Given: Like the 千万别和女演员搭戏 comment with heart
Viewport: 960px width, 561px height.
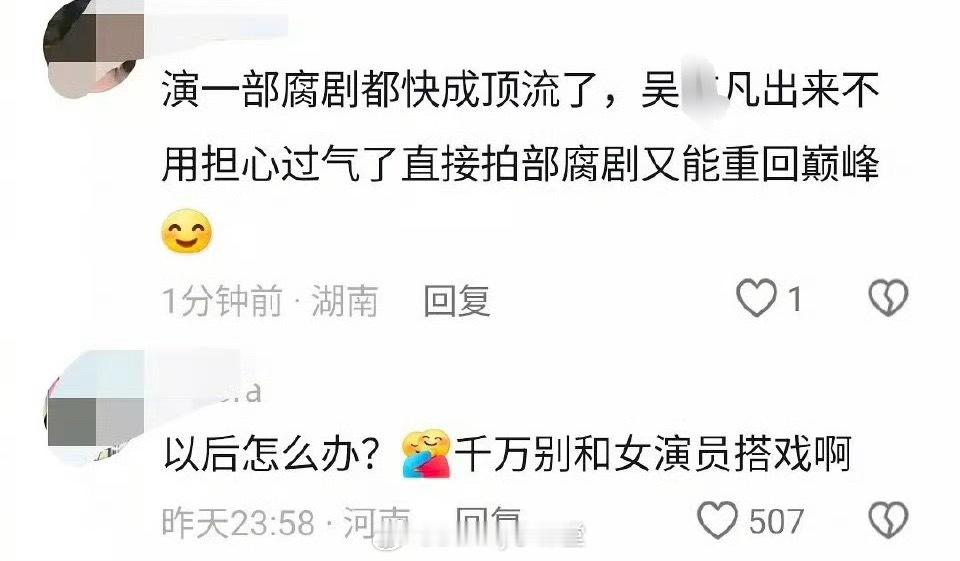Looking at the screenshot, I should [718, 520].
